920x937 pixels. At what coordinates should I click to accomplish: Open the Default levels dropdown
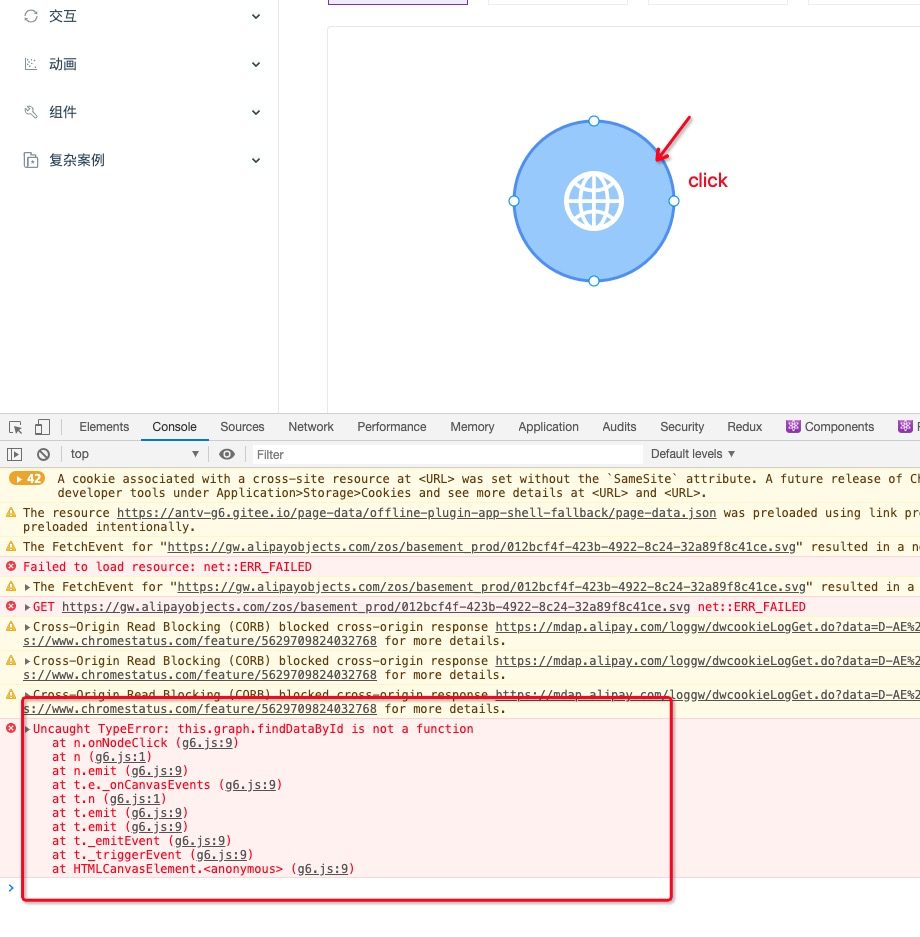point(692,454)
